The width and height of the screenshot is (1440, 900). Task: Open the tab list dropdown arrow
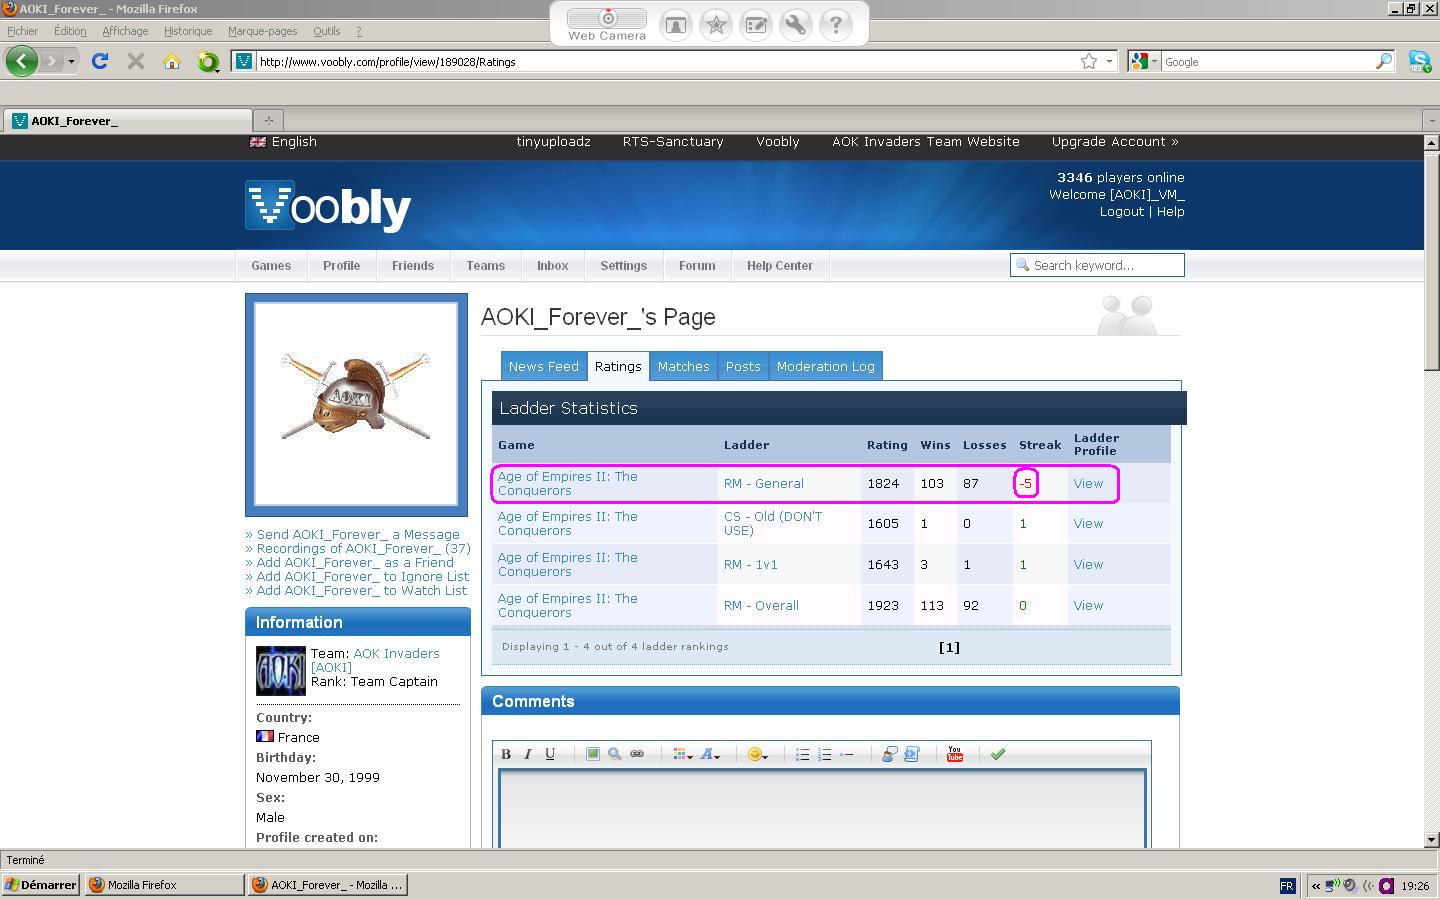pyautogui.click(x=1430, y=121)
